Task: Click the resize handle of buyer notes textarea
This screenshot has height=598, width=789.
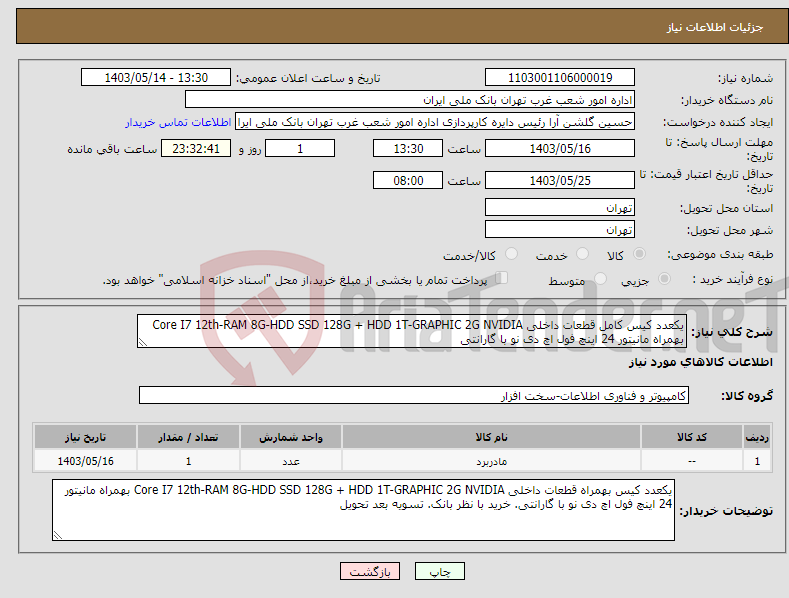Action: click(x=58, y=535)
